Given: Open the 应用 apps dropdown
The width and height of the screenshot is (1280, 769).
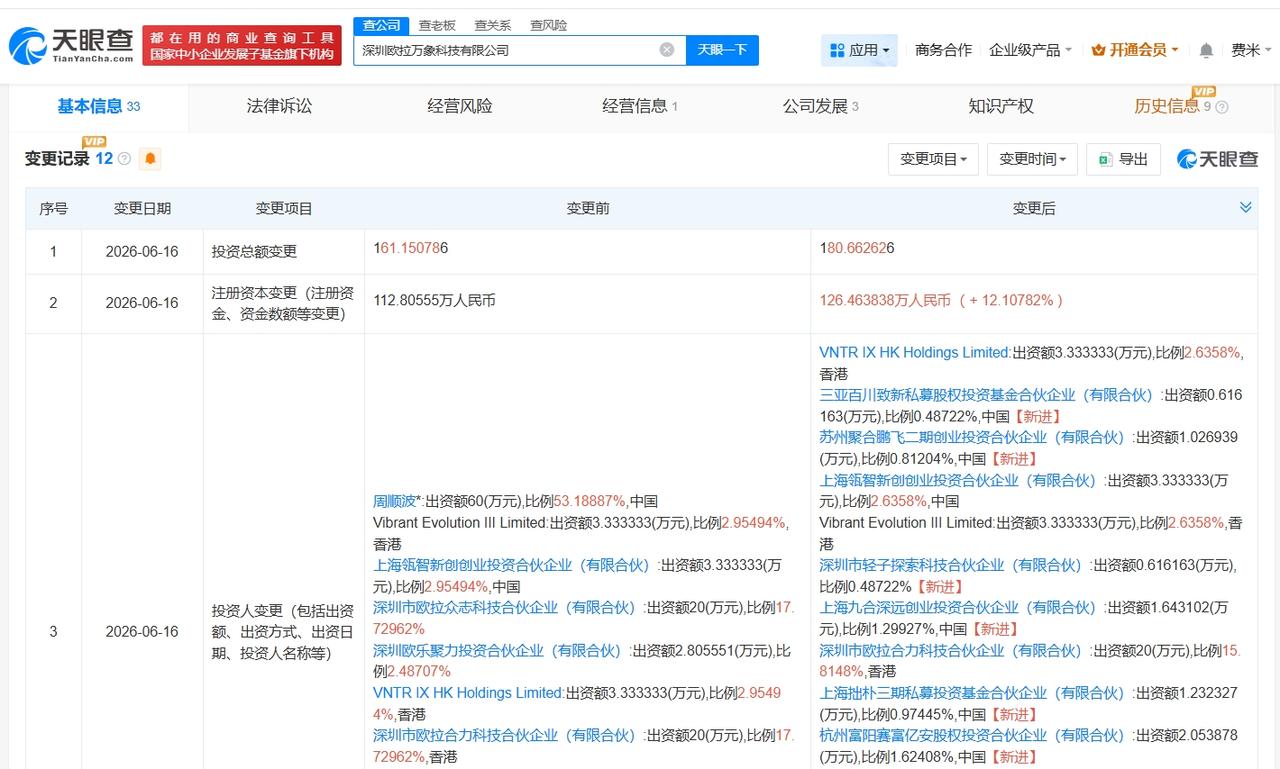Looking at the screenshot, I should coord(860,50).
